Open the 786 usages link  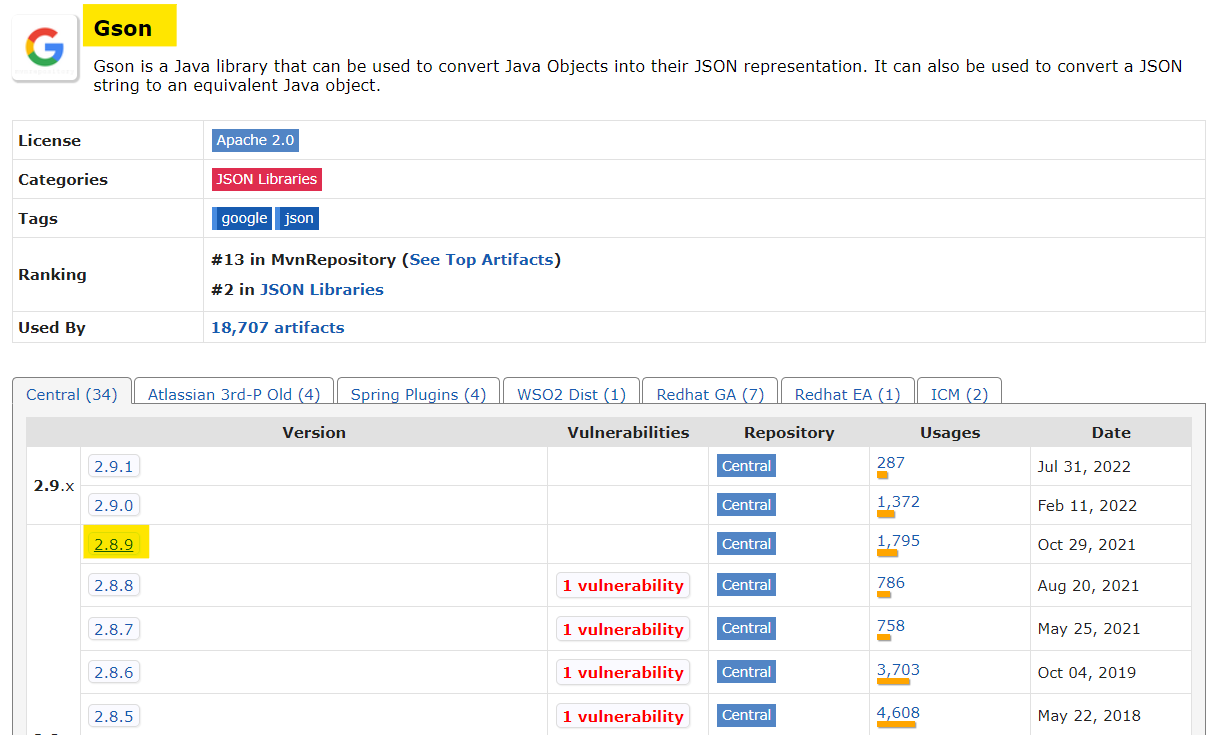pyautogui.click(x=890, y=583)
